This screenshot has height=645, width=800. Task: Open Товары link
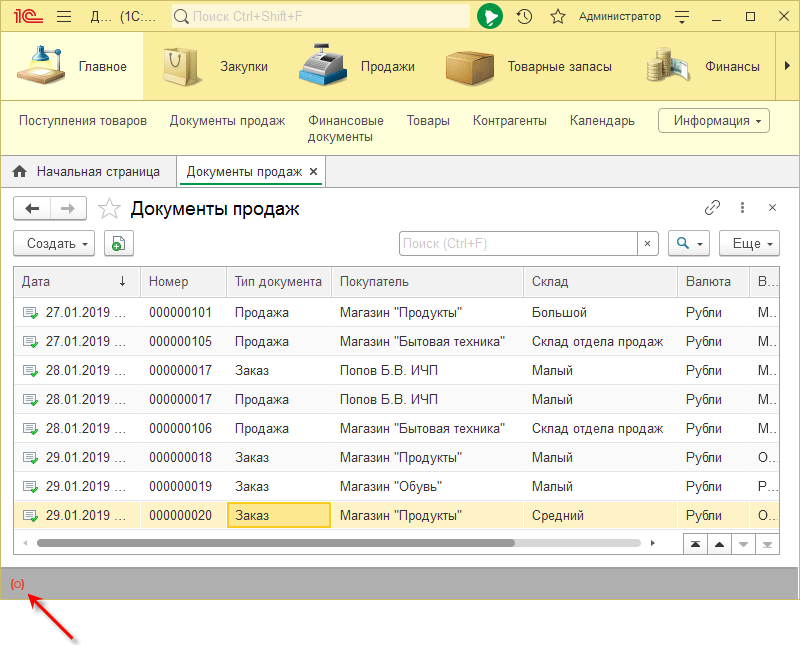pos(428,120)
